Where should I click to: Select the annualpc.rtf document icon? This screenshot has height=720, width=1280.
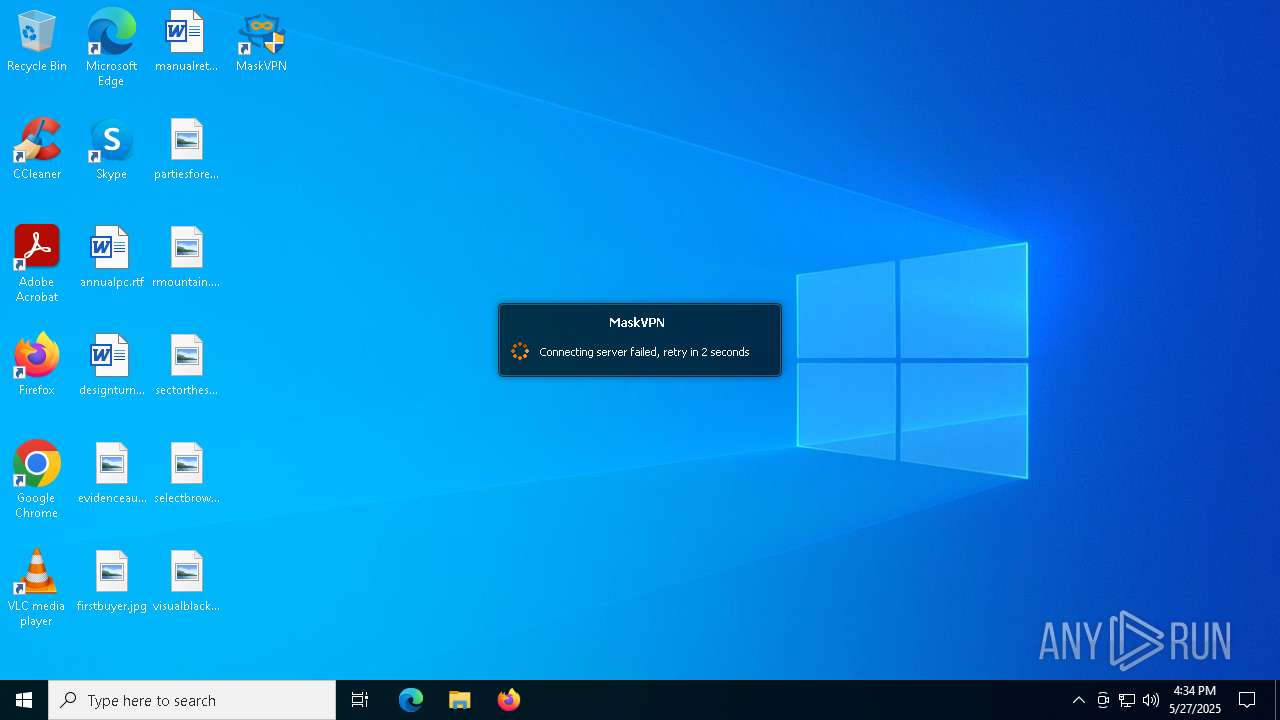111,258
